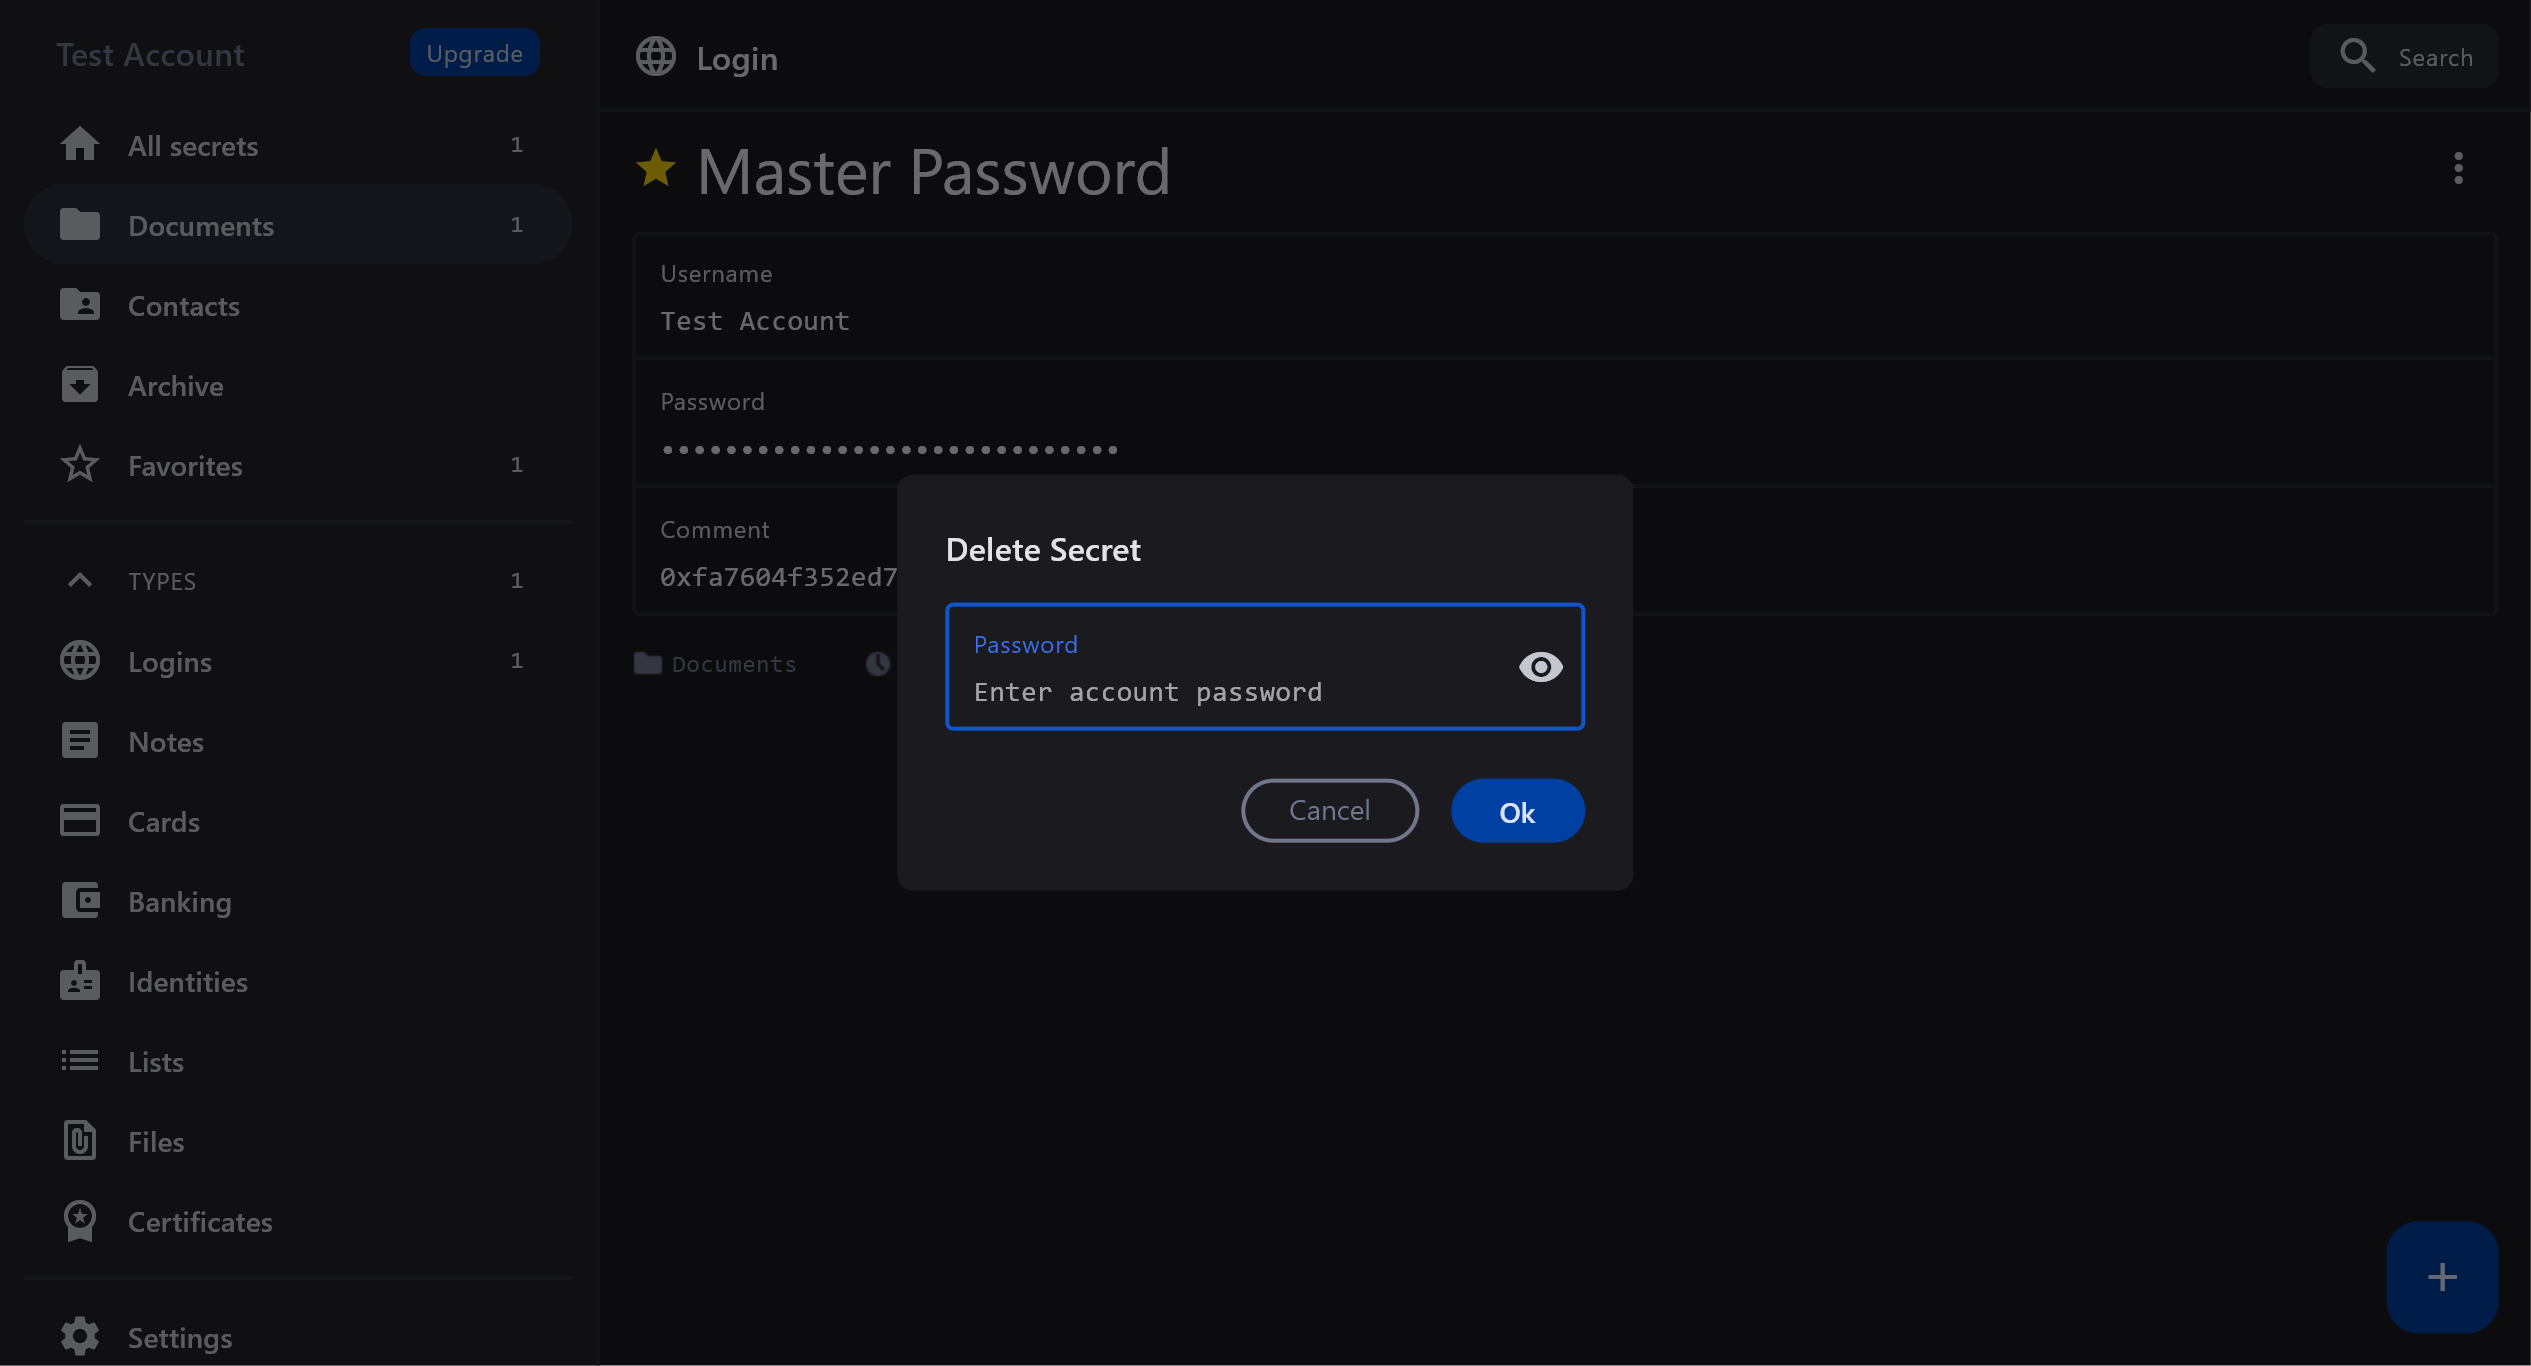Open the Identities badge icon
Viewport: 2531px width, 1366px height.
coord(80,981)
